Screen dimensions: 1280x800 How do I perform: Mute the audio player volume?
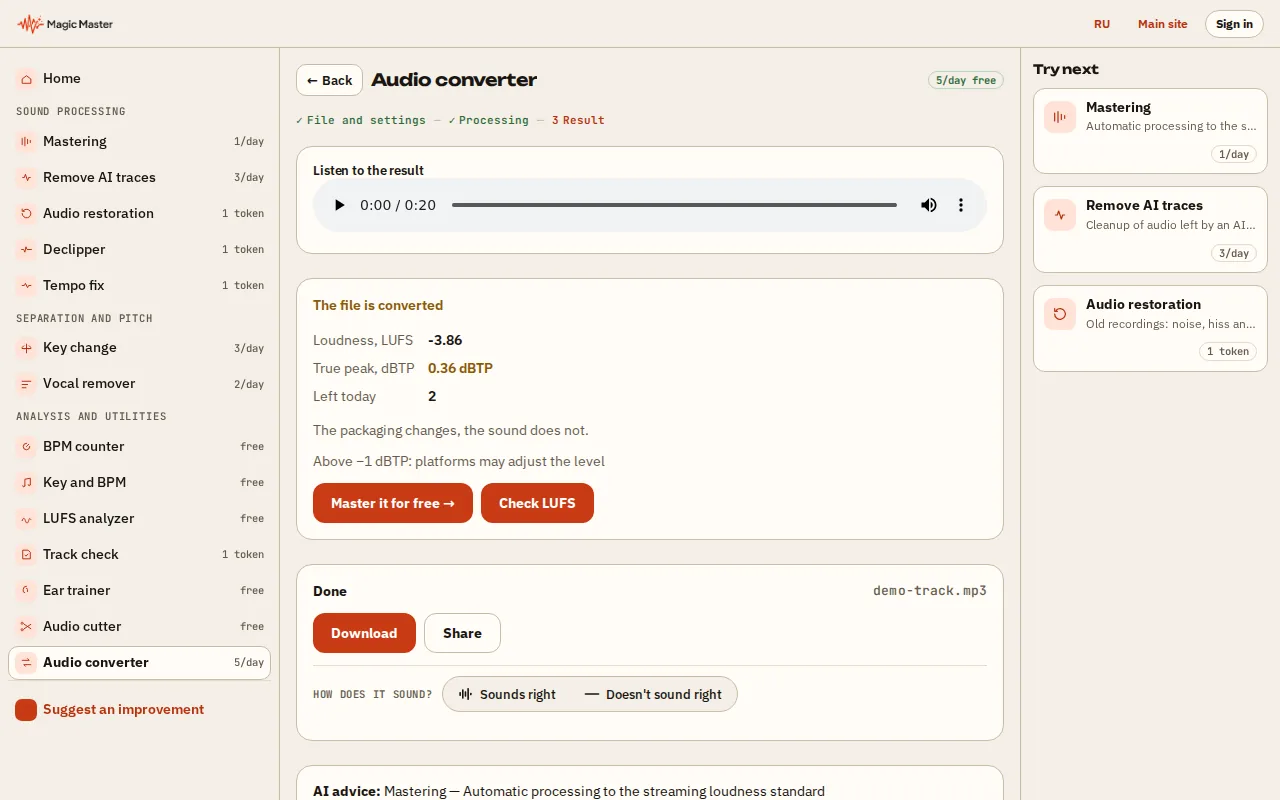(929, 205)
